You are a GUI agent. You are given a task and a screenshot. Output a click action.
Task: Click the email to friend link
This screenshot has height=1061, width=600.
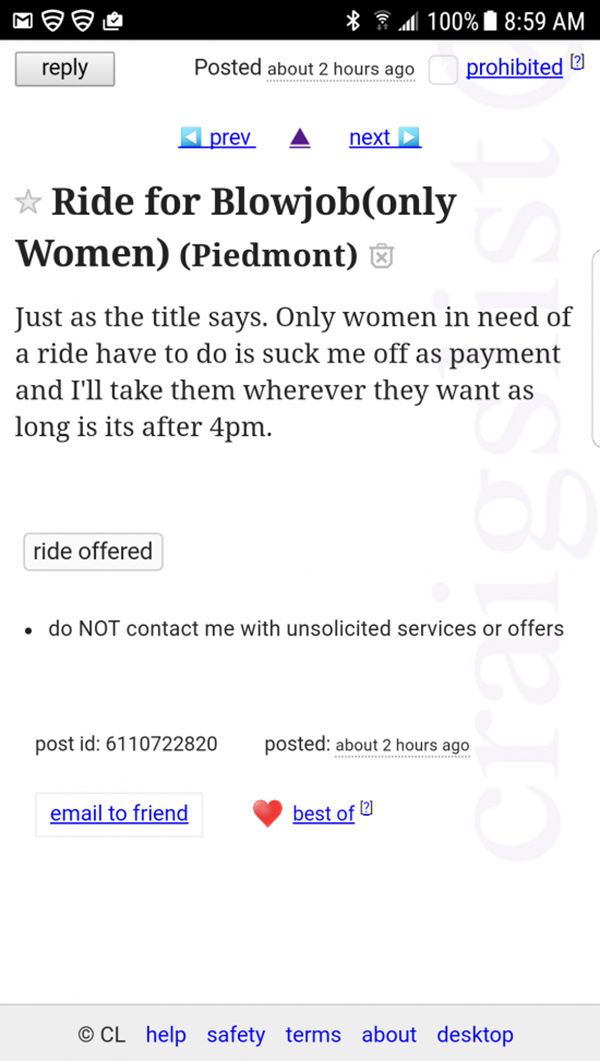click(x=119, y=813)
